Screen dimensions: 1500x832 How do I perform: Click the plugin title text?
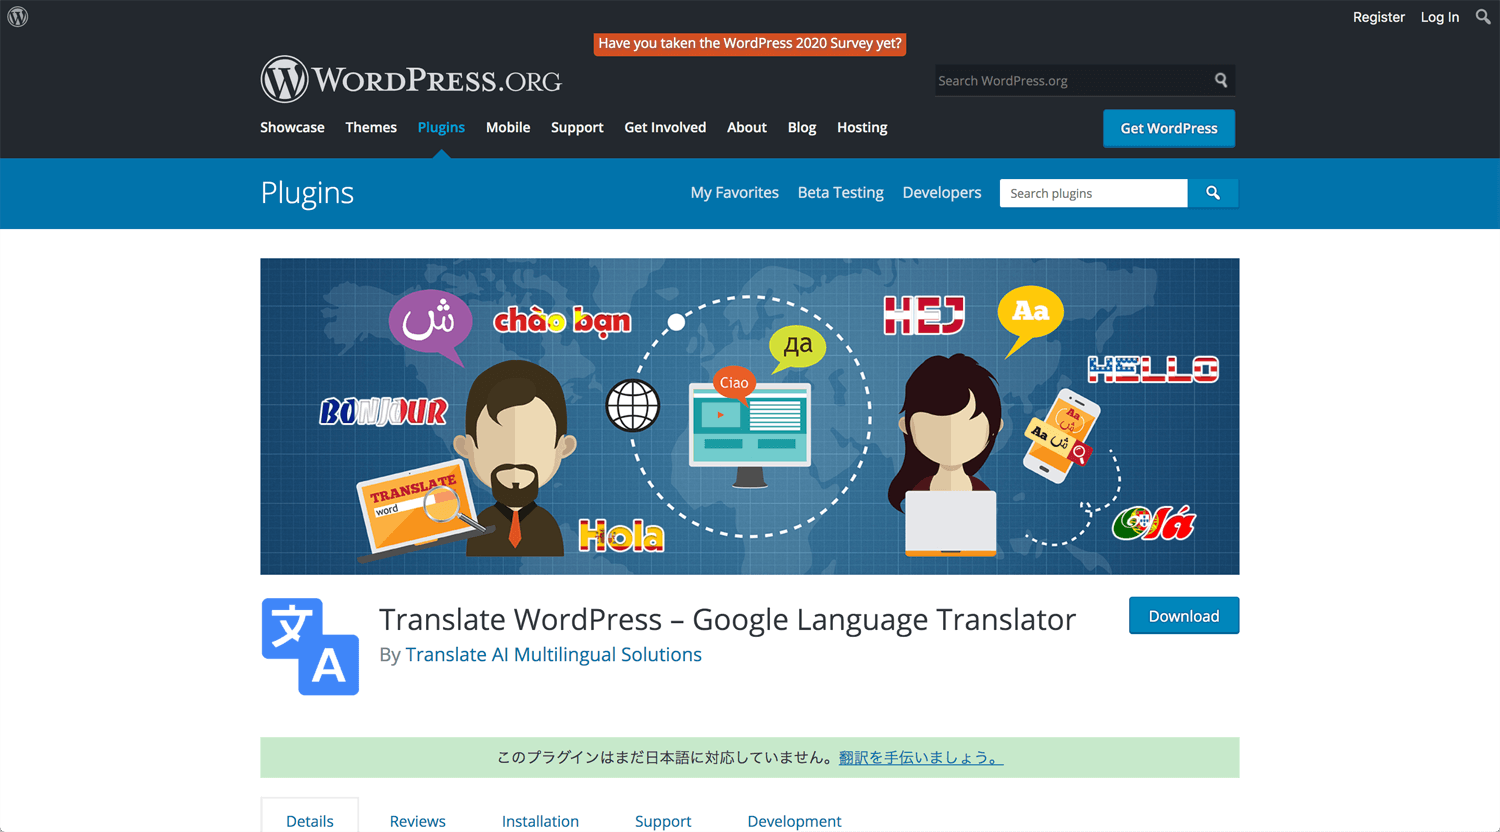click(x=727, y=620)
